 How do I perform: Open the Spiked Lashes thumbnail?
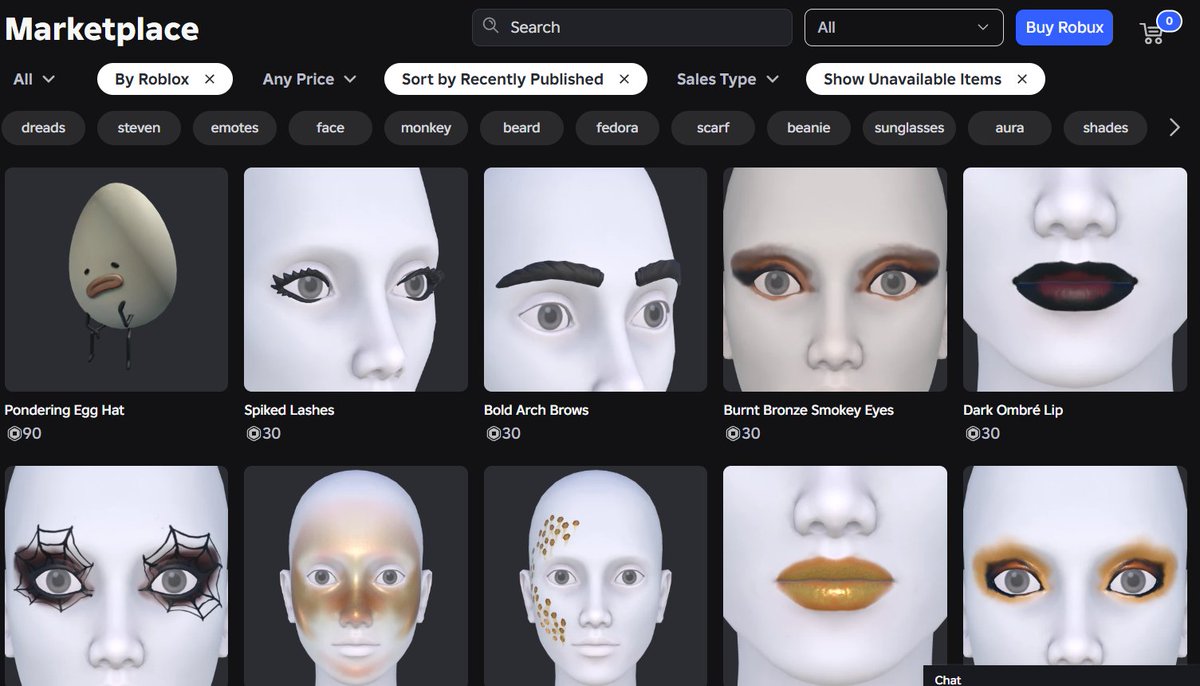click(x=356, y=279)
